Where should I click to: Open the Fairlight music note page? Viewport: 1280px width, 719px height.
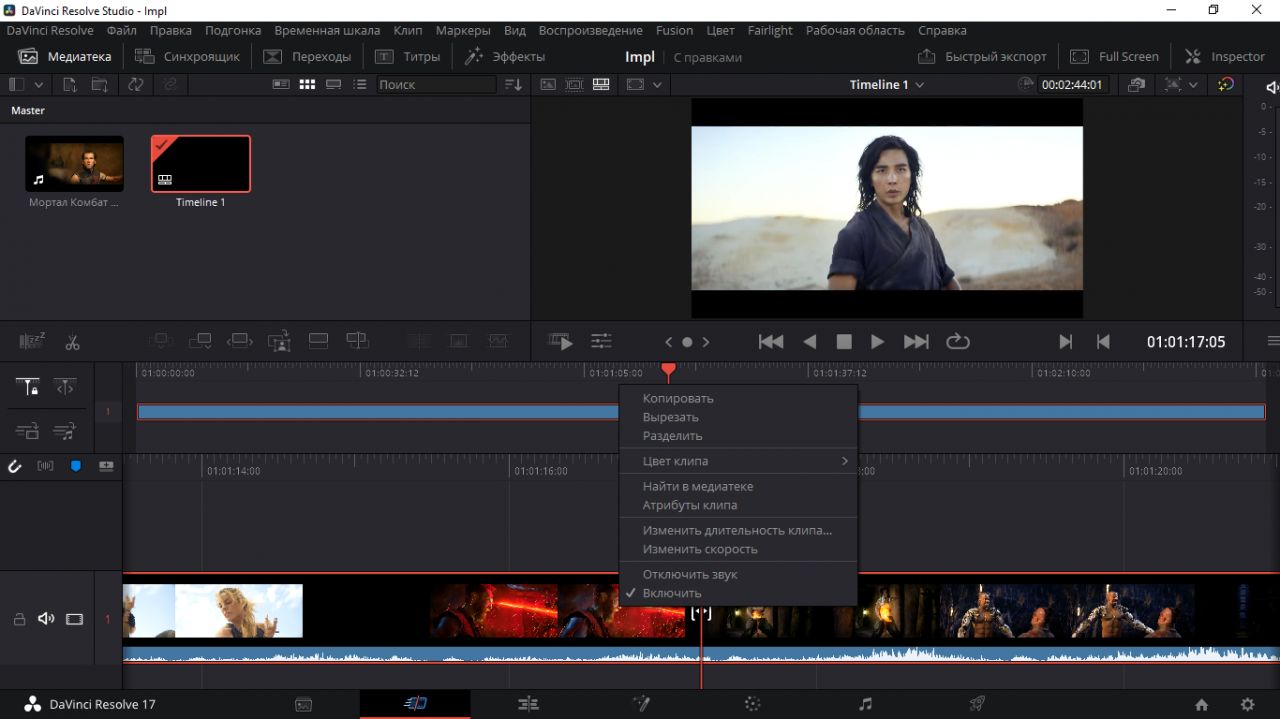[x=866, y=704]
